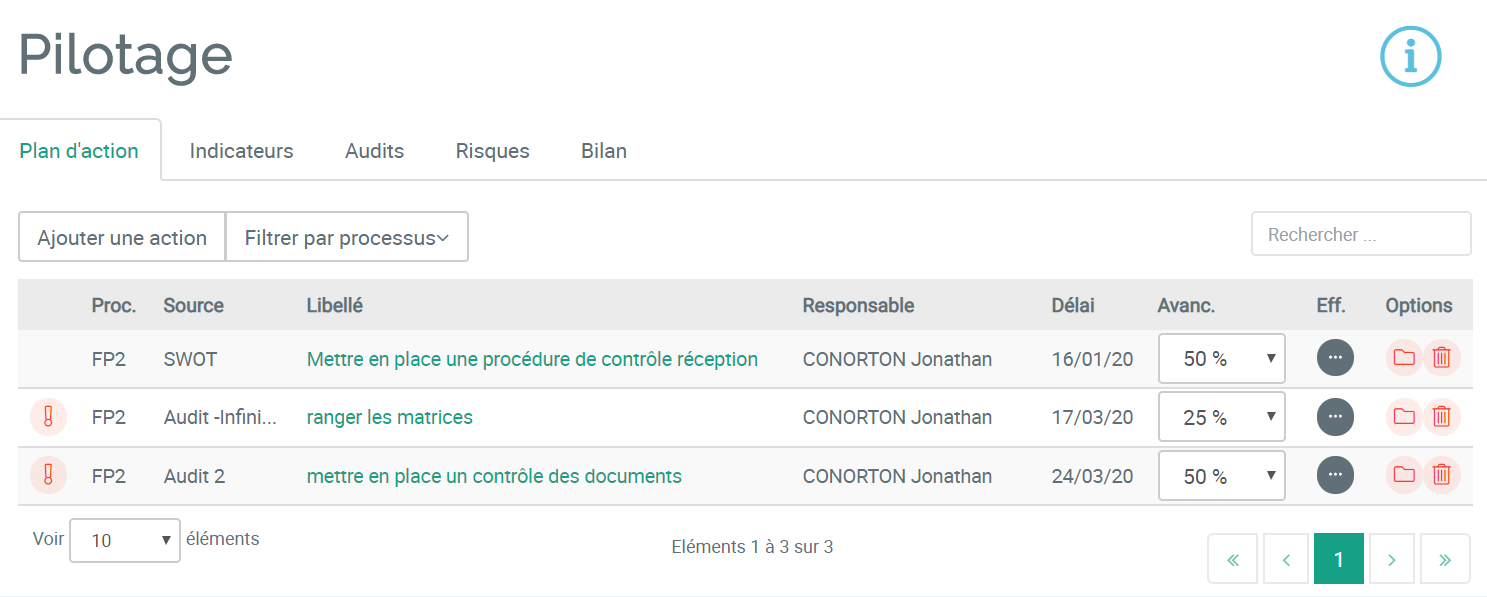The width and height of the screenshot is (1487, 597).
Task: Delete the 'ranger les matrices' action with trash icon
Action: 1441,417
